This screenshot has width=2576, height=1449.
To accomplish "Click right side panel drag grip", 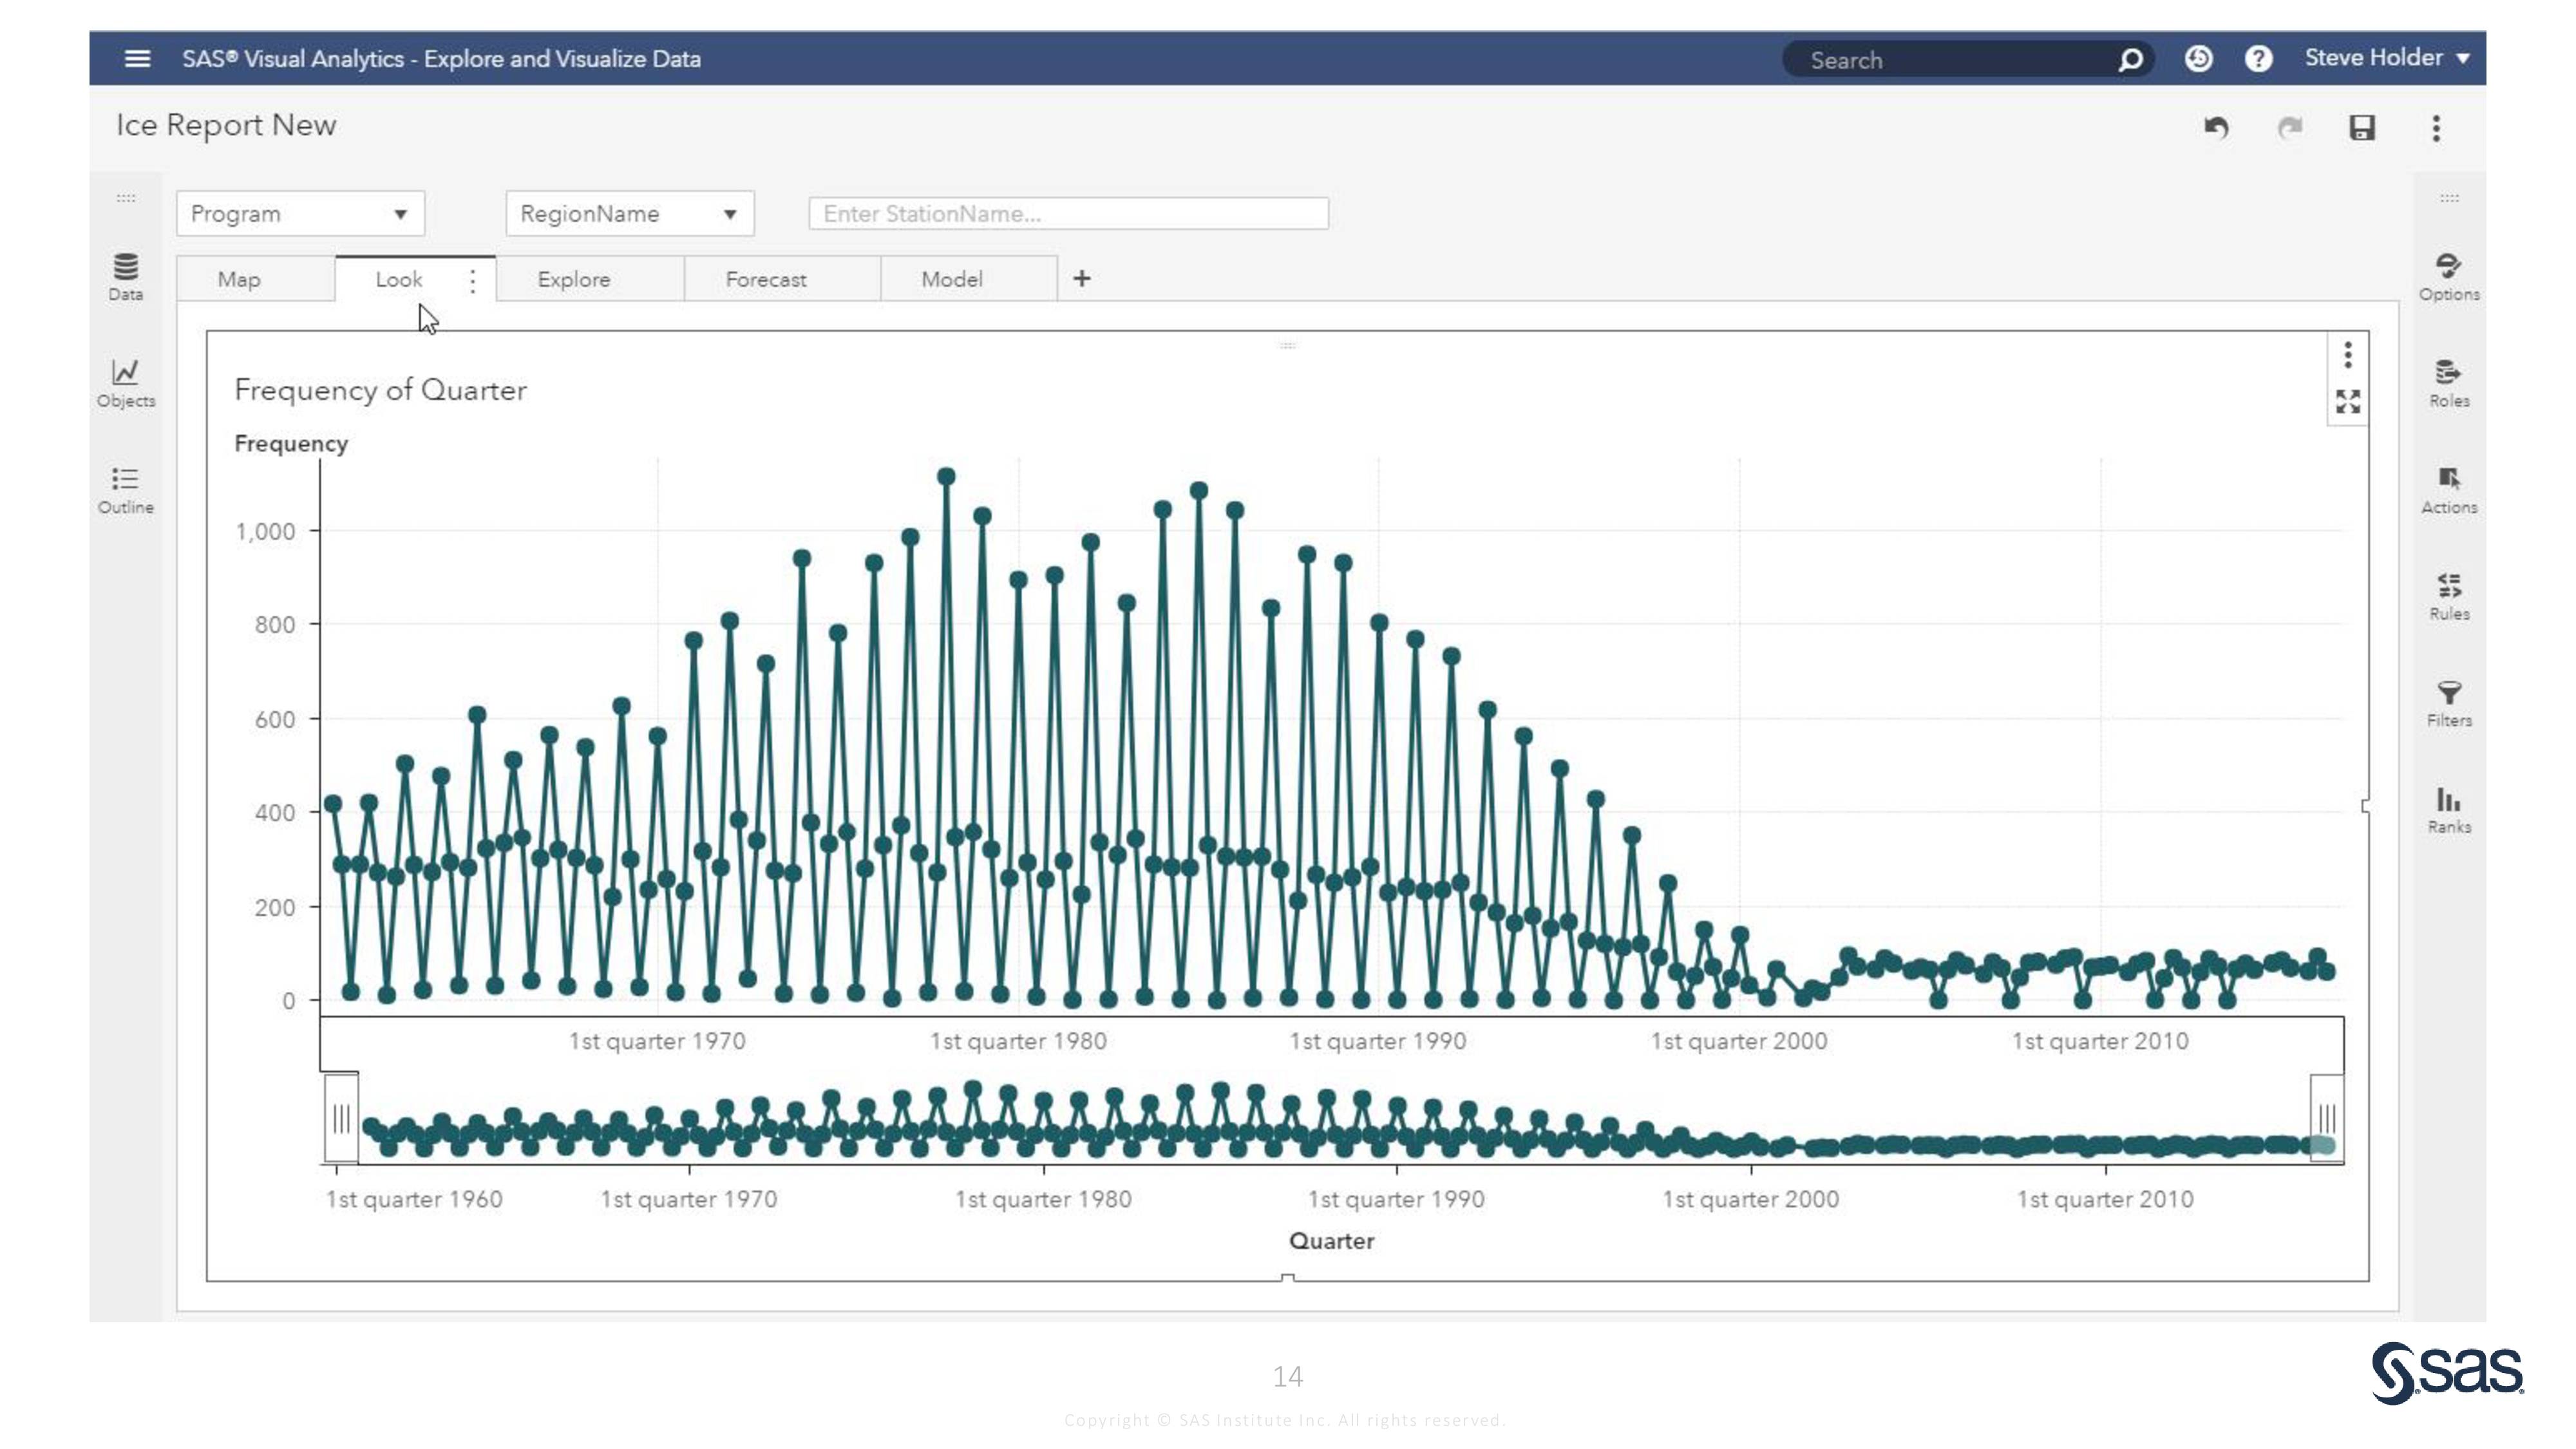I will click(x=2449, y=198).
